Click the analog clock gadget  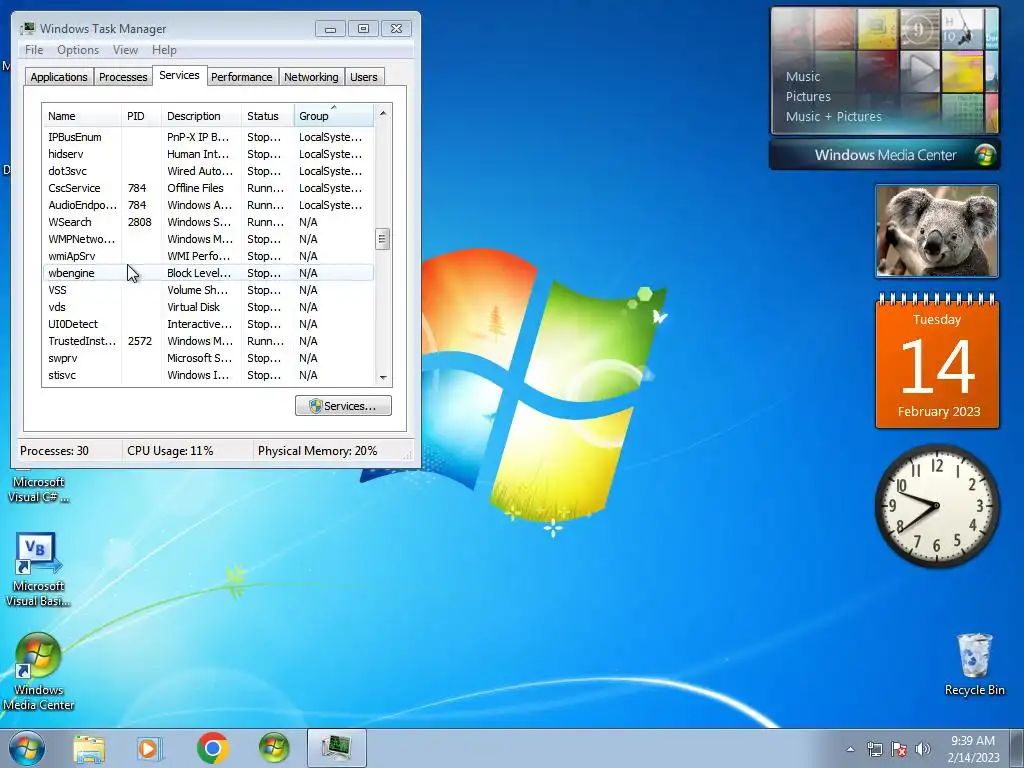(936, 505)
